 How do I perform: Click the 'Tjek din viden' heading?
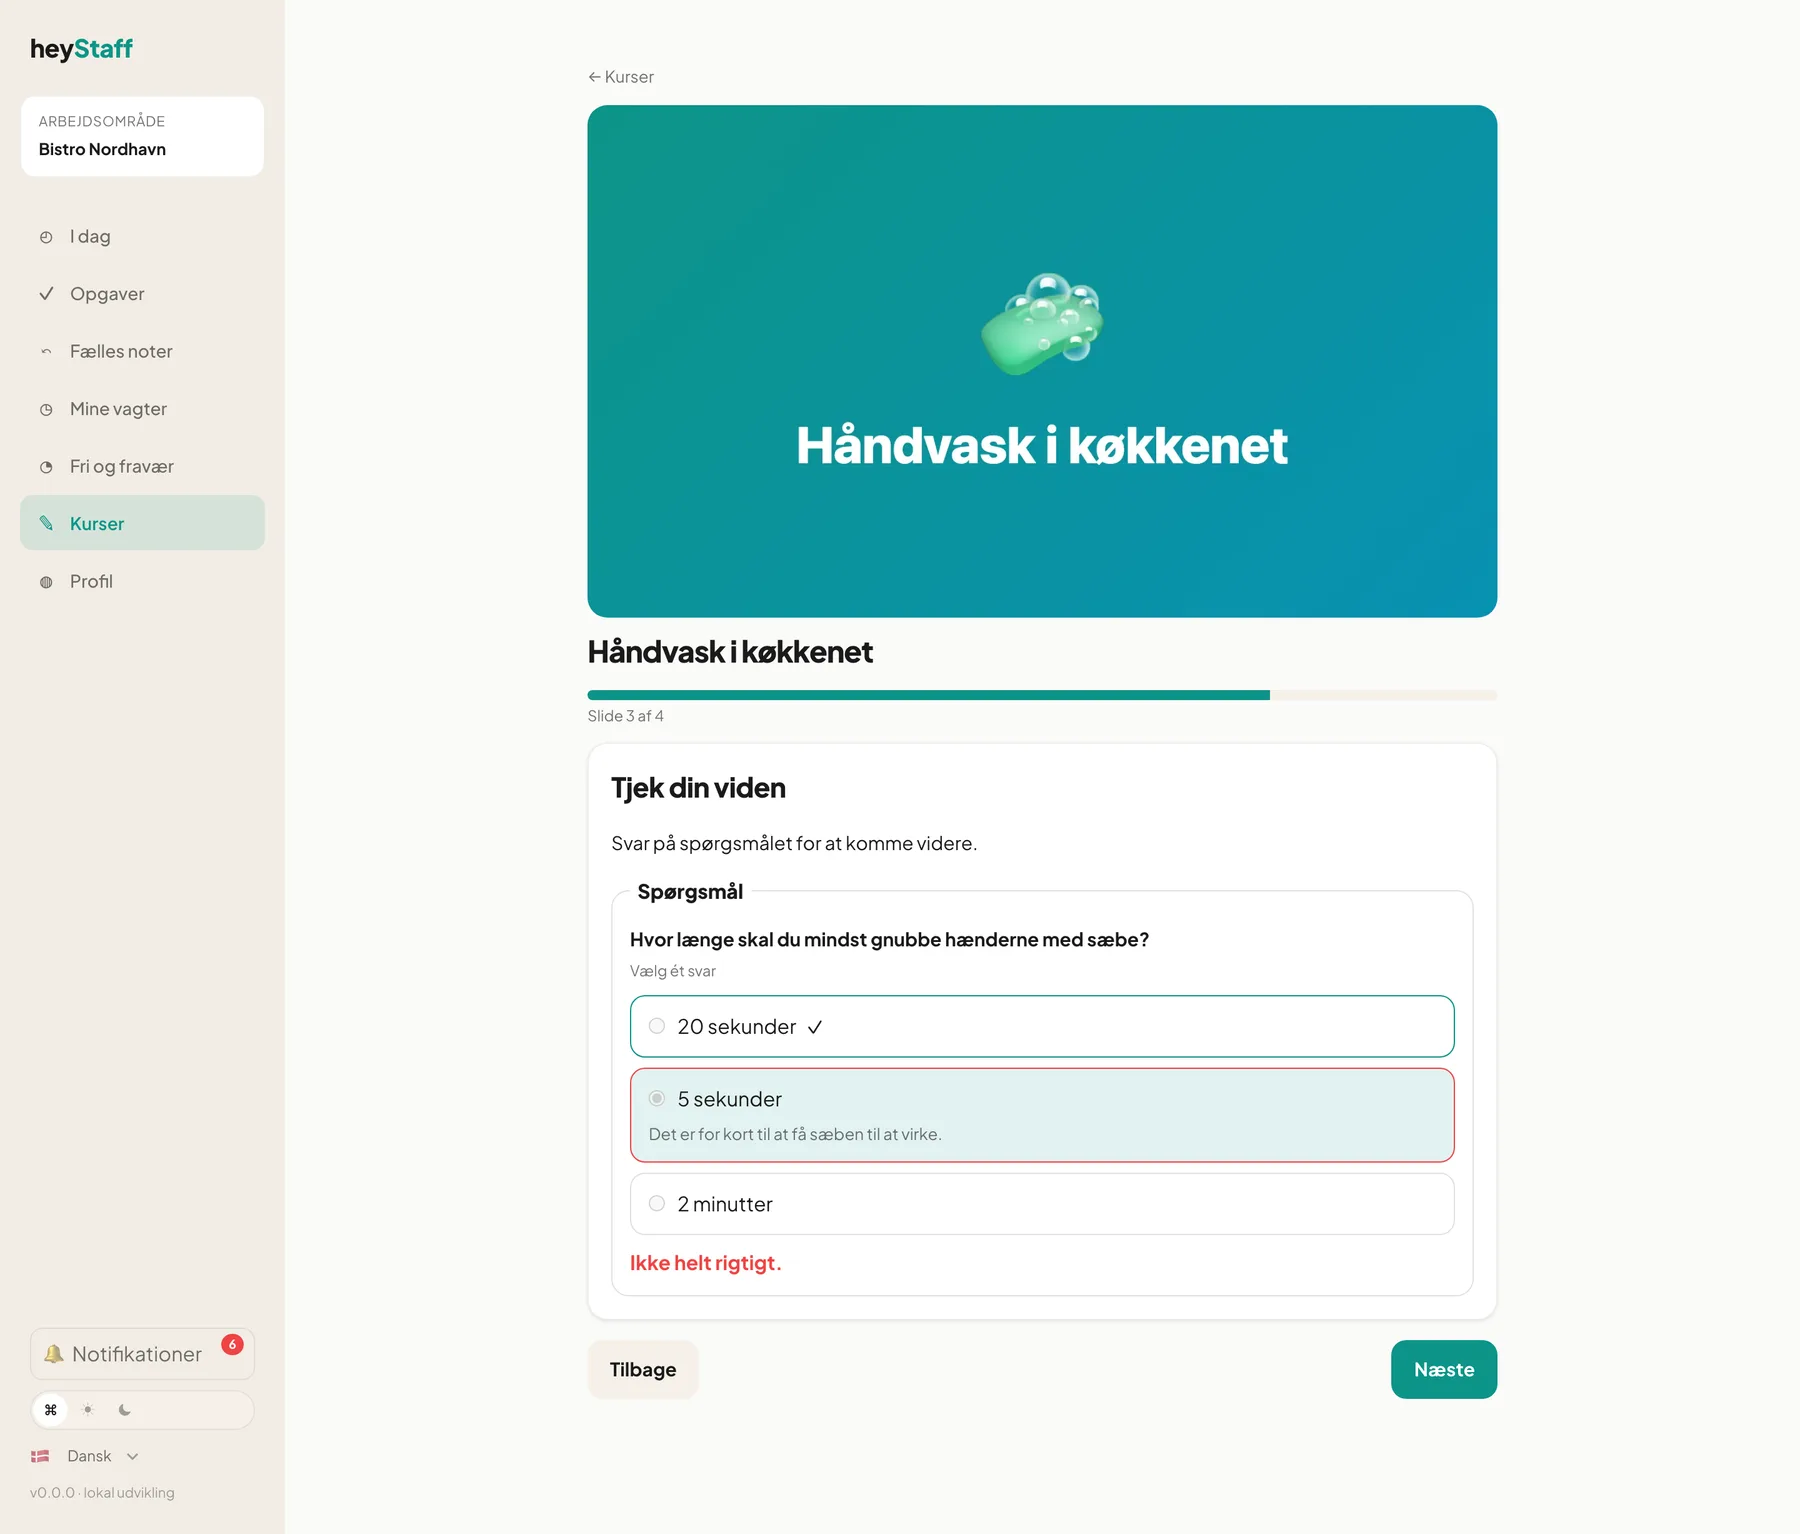(x=698, y=788)
